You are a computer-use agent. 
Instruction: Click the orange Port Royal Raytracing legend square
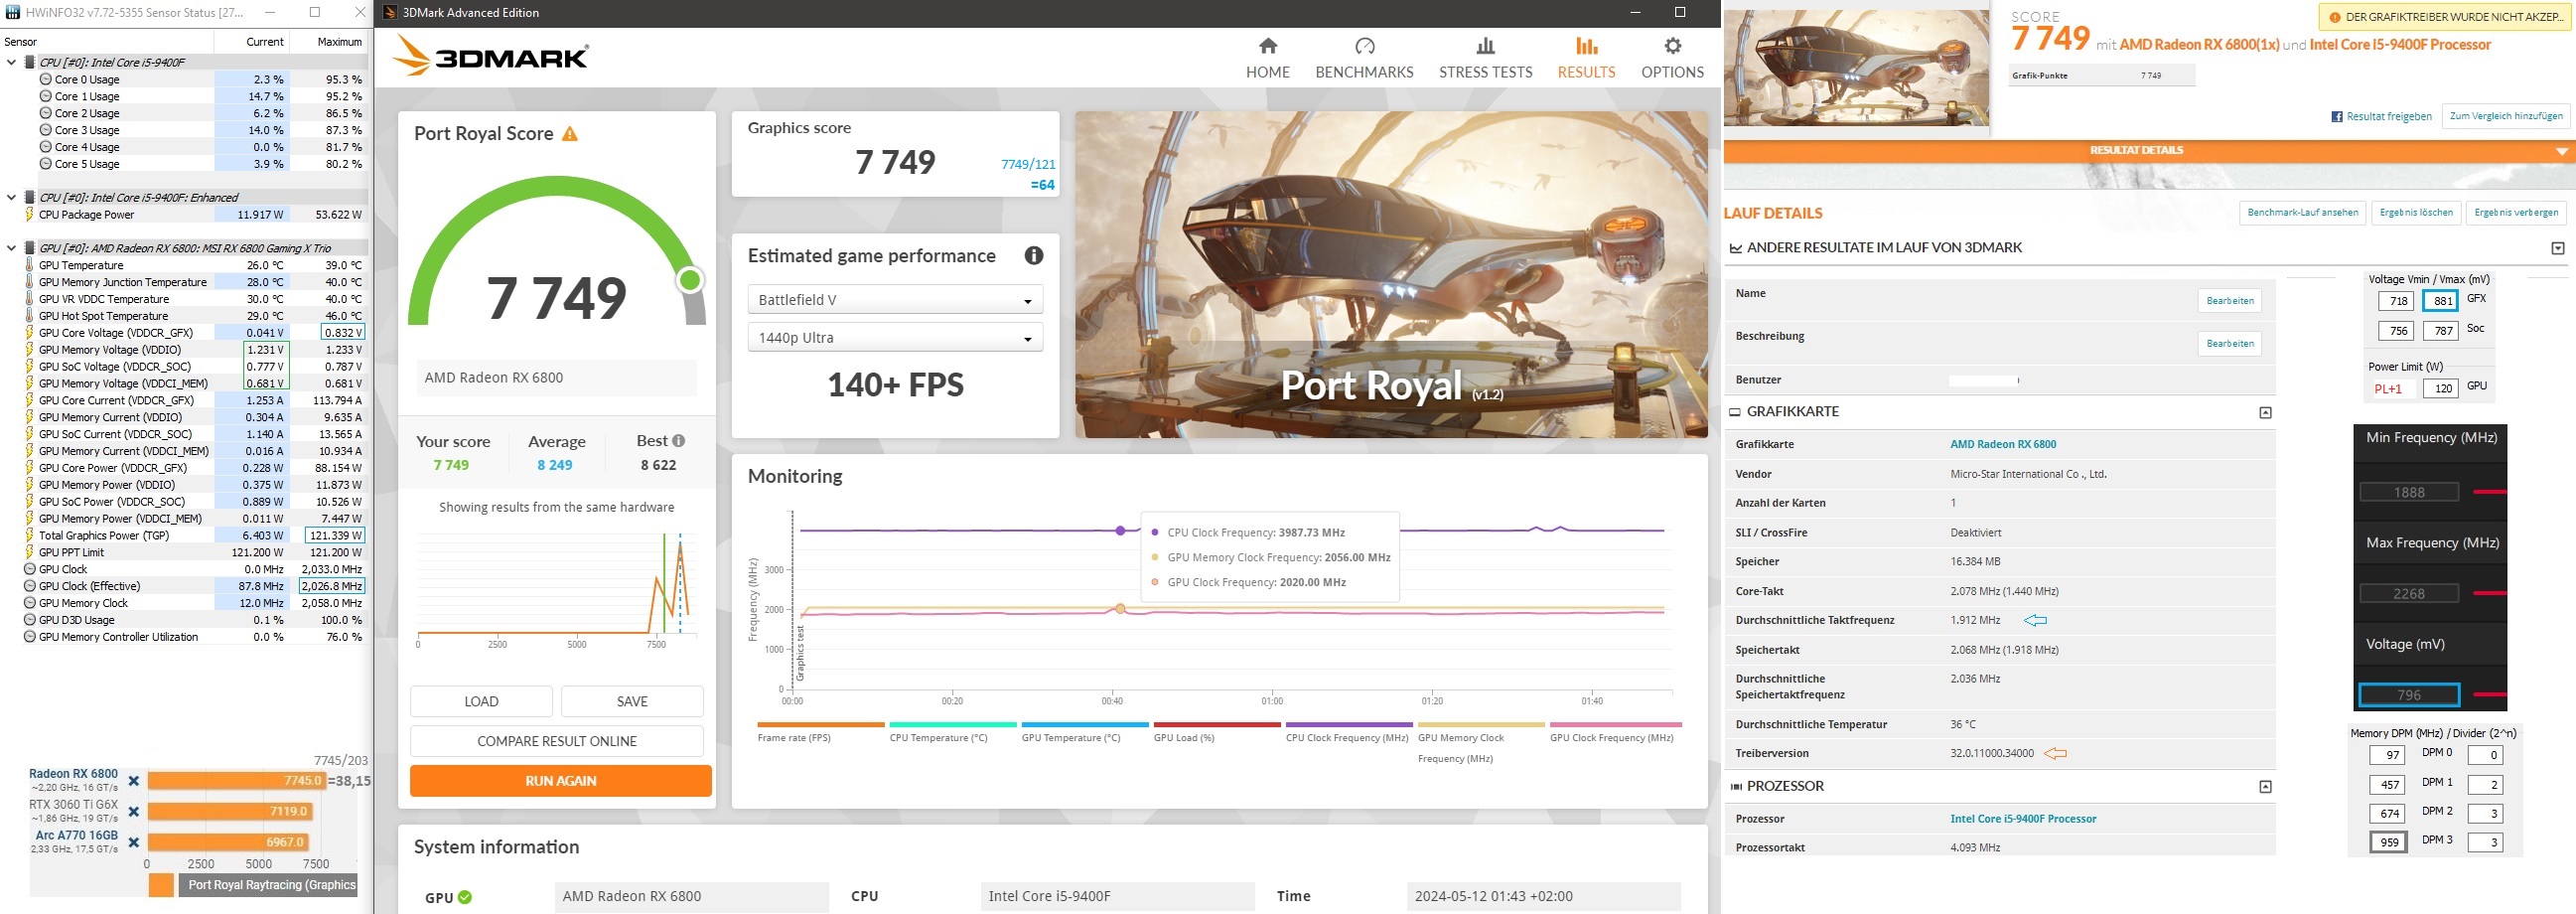pos(161,885)
